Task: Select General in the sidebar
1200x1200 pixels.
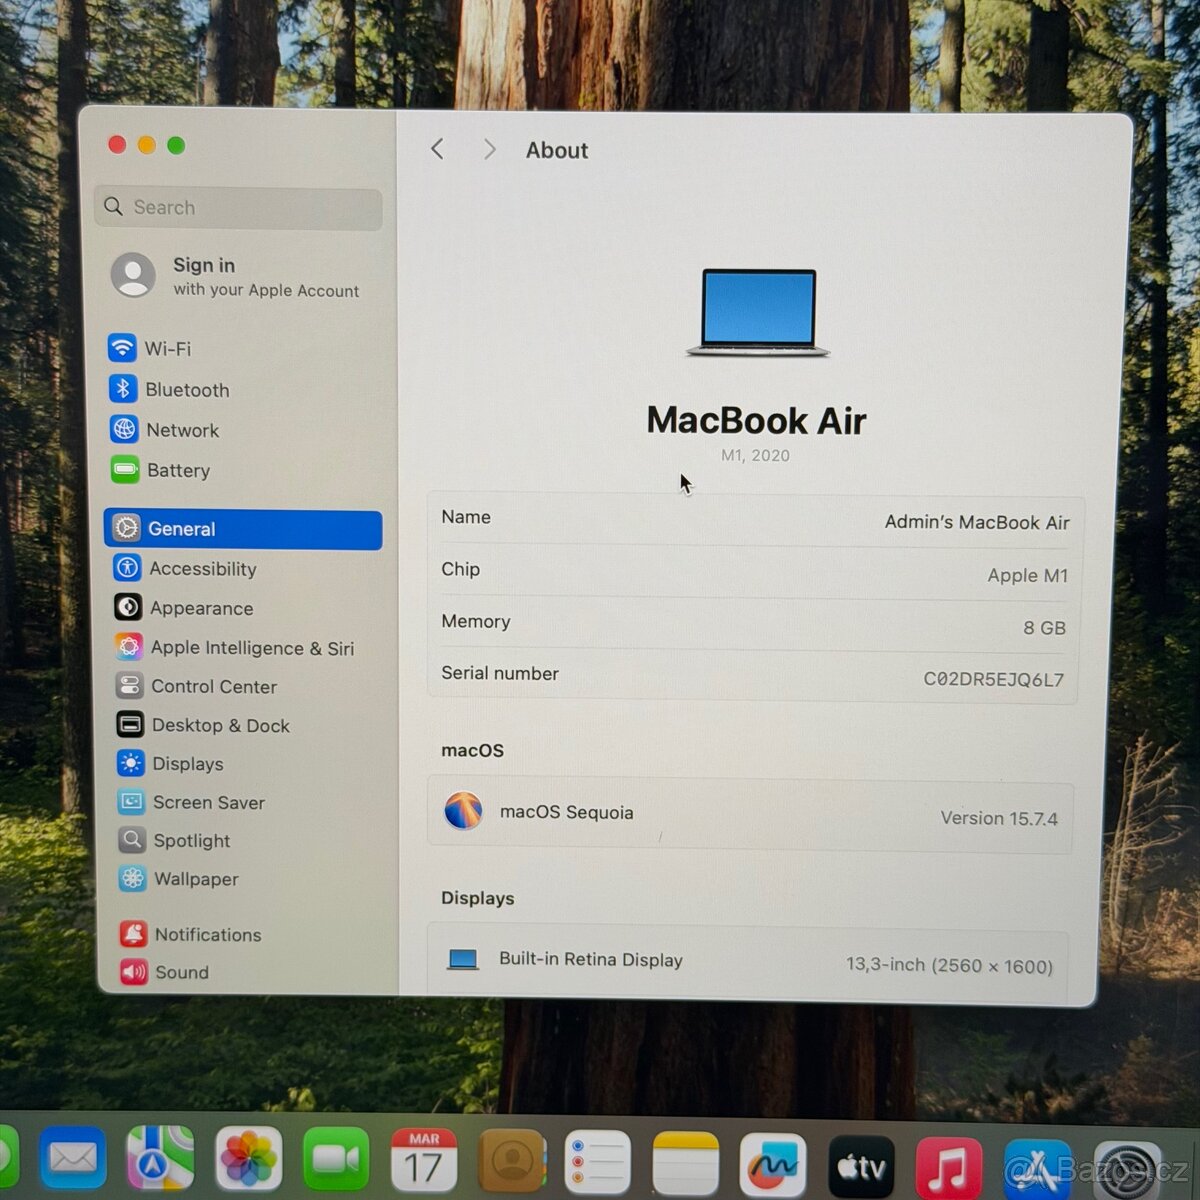Action: coord(243,529)
